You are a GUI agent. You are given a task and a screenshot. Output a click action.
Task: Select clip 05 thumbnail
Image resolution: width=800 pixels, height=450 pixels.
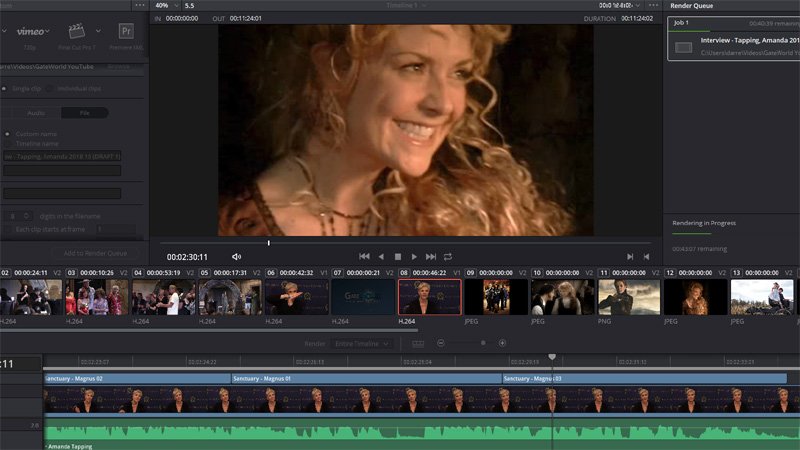pyautogui.click(x=230, y=296)
